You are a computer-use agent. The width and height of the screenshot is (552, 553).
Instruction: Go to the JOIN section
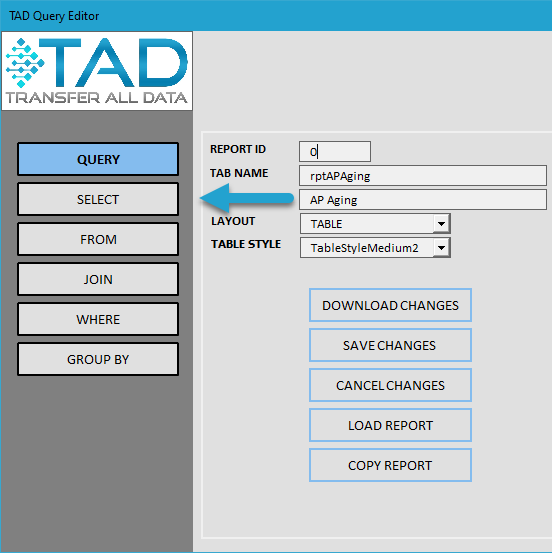coord(98,279)
